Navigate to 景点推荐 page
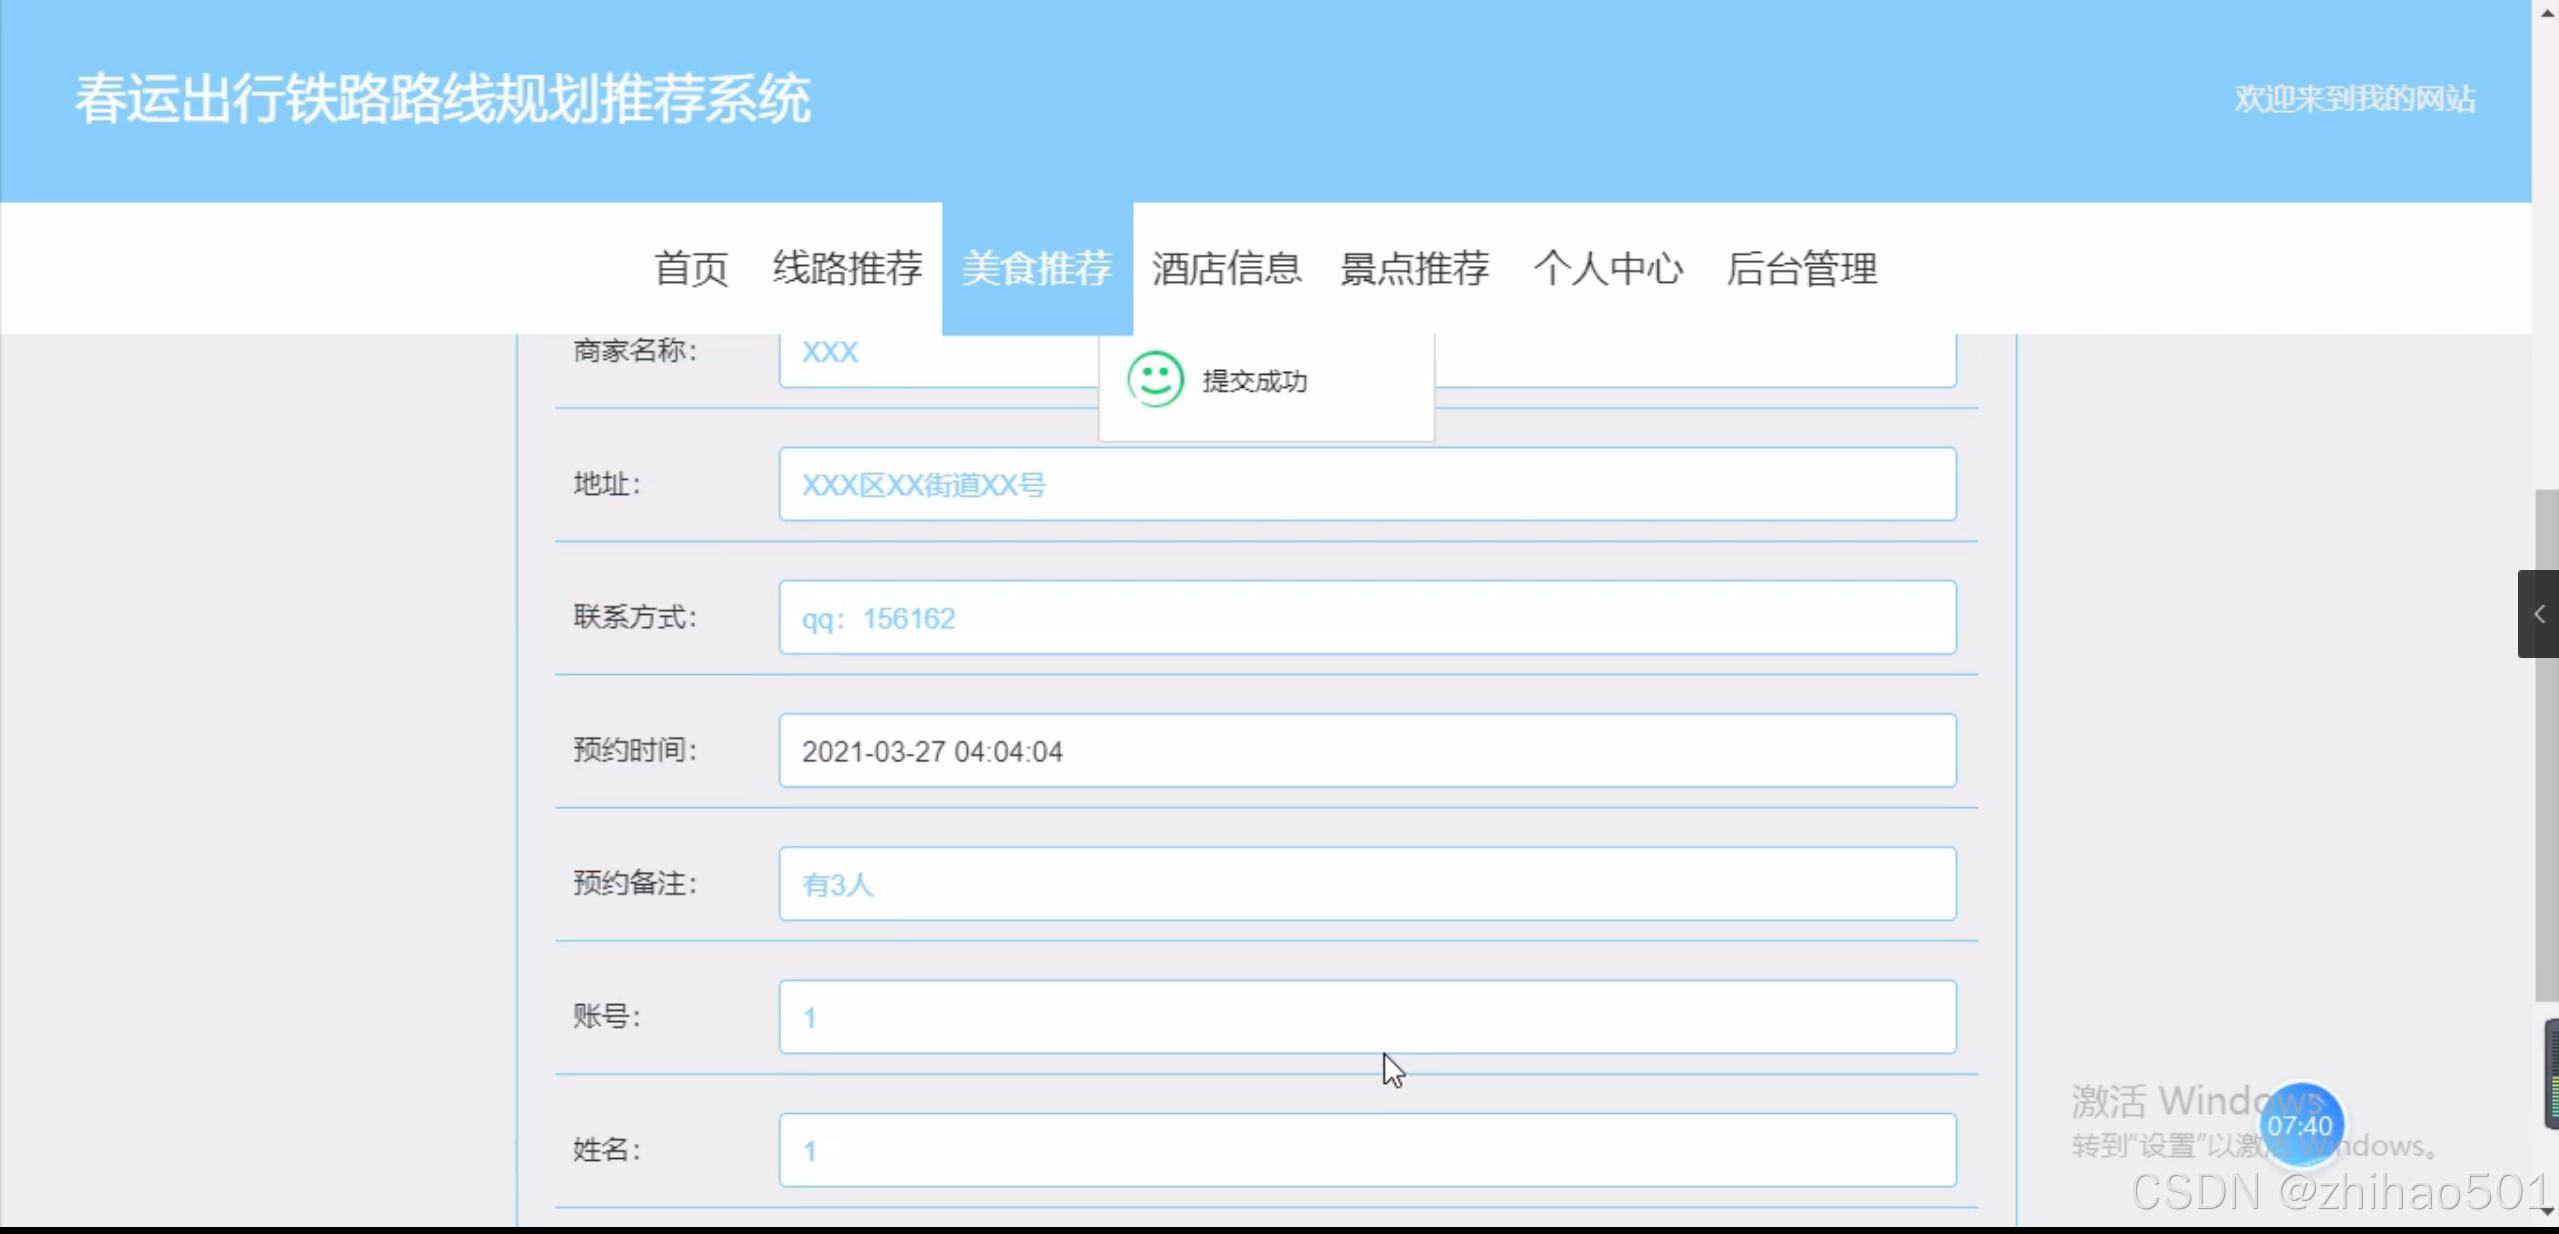 [1415, 268]
